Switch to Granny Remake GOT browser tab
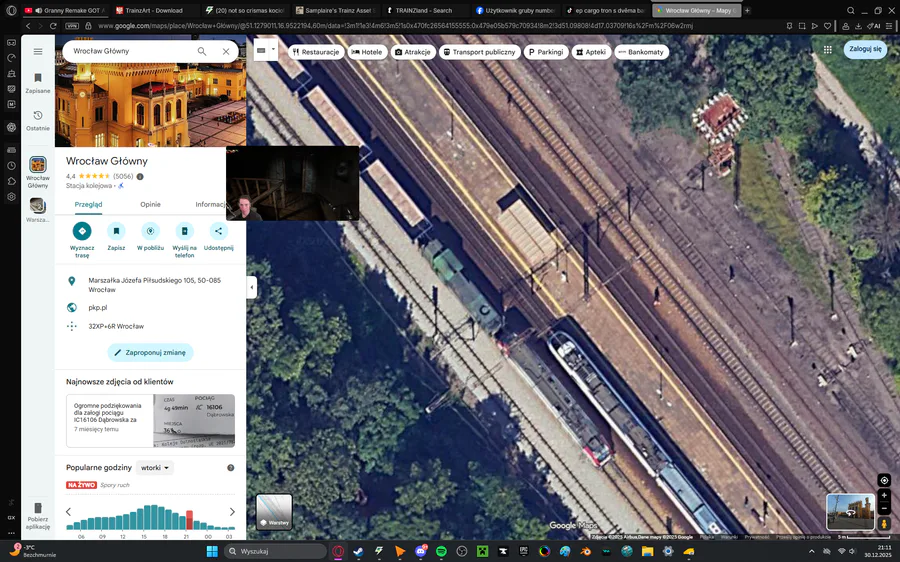The image size is (900, 562). [x=64, y=10]
